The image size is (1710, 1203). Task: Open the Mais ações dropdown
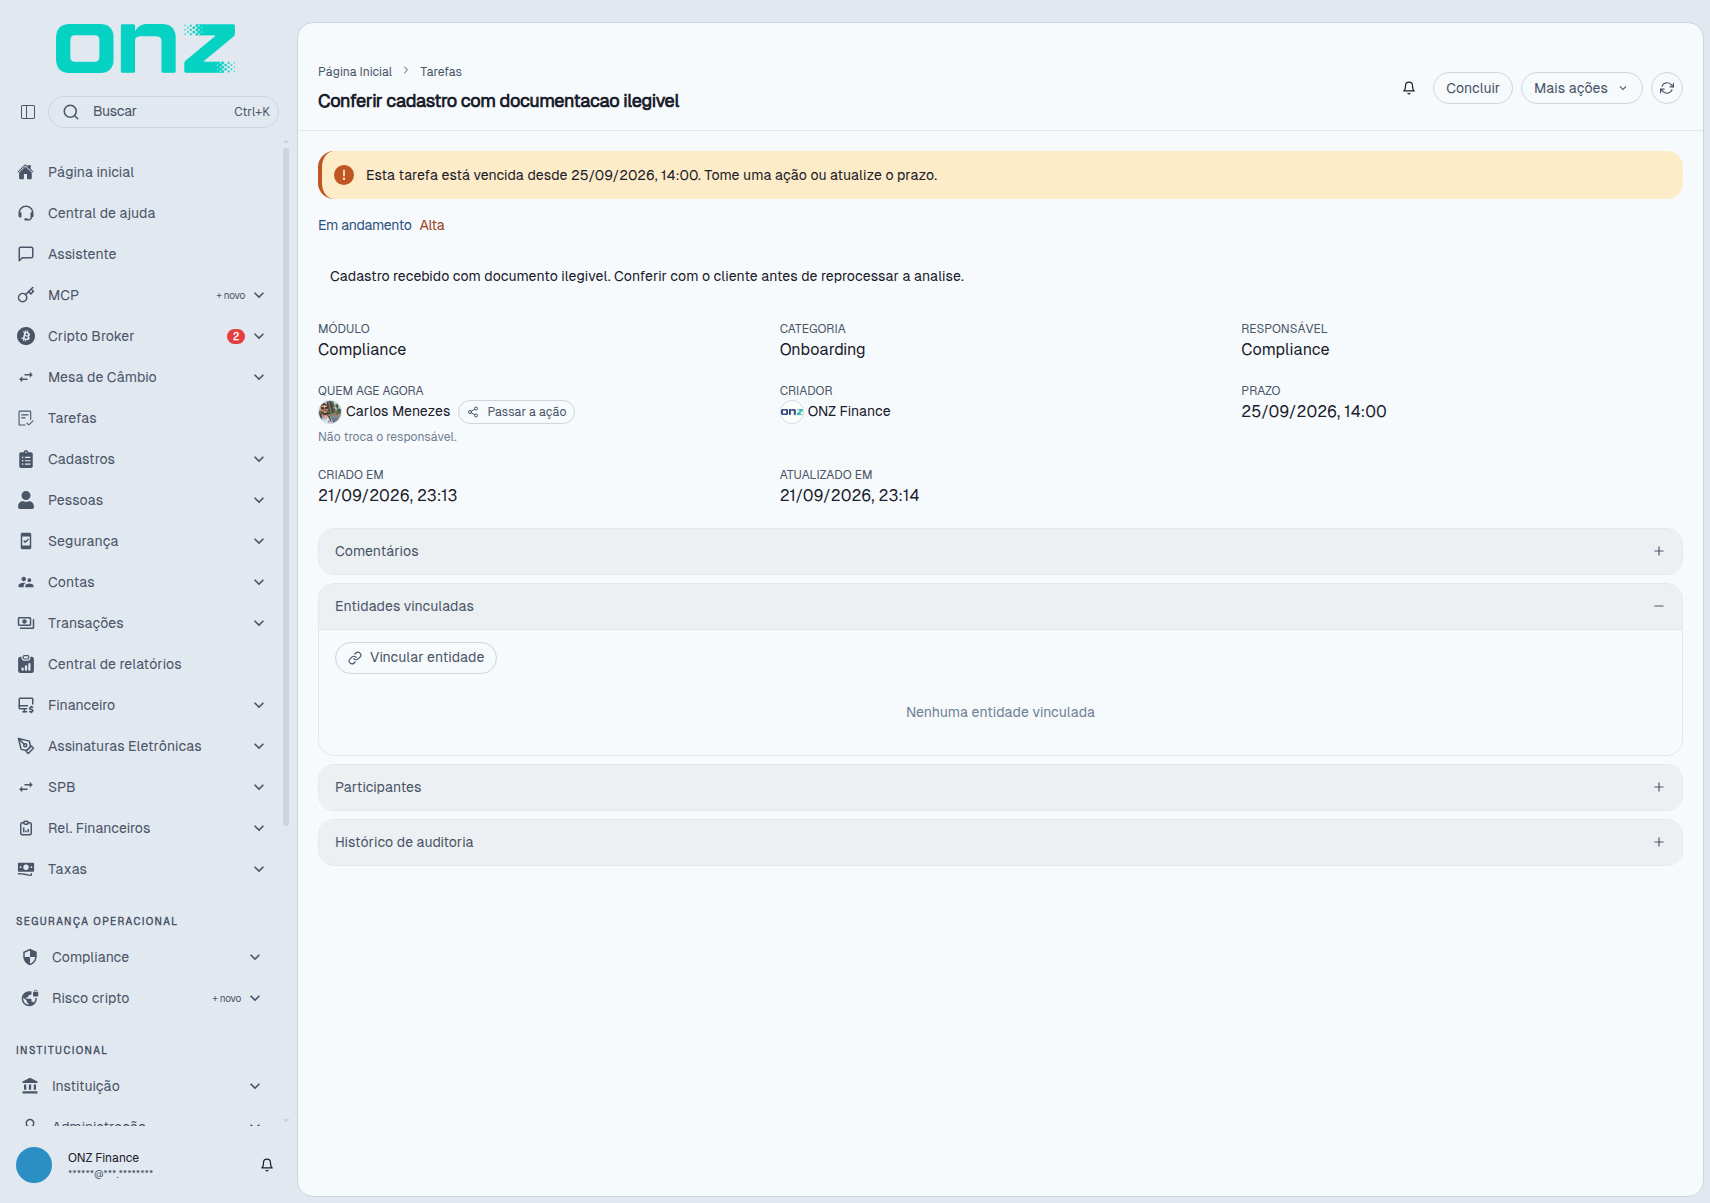1581,88
